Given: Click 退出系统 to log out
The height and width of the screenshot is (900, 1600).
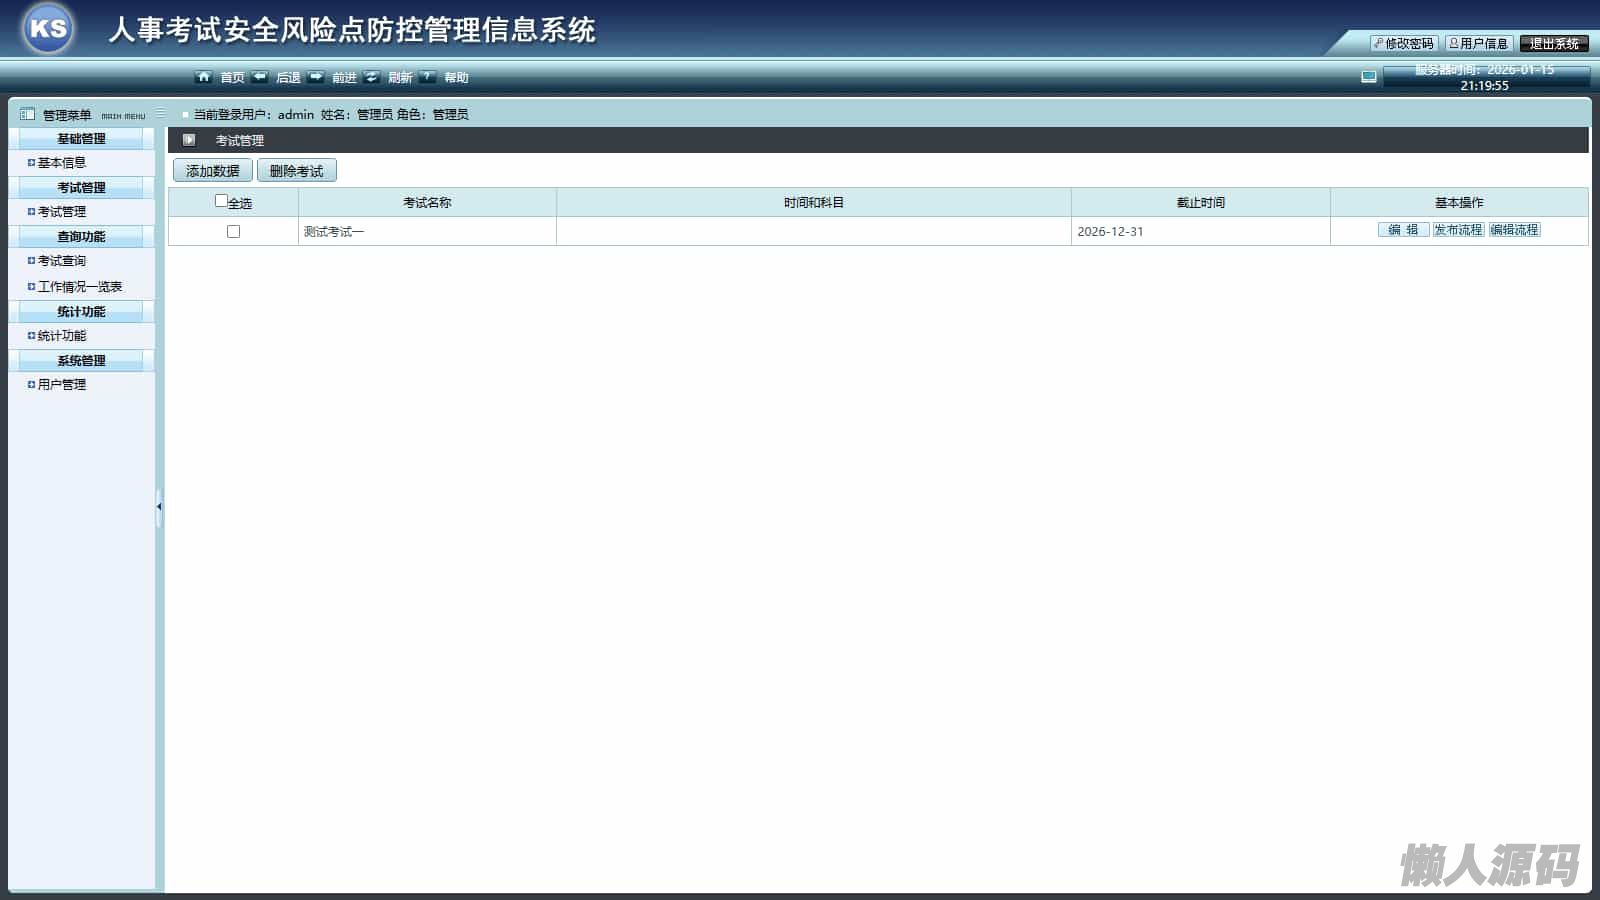Looking at the screenshot, I should click(x=1554, y=44).
